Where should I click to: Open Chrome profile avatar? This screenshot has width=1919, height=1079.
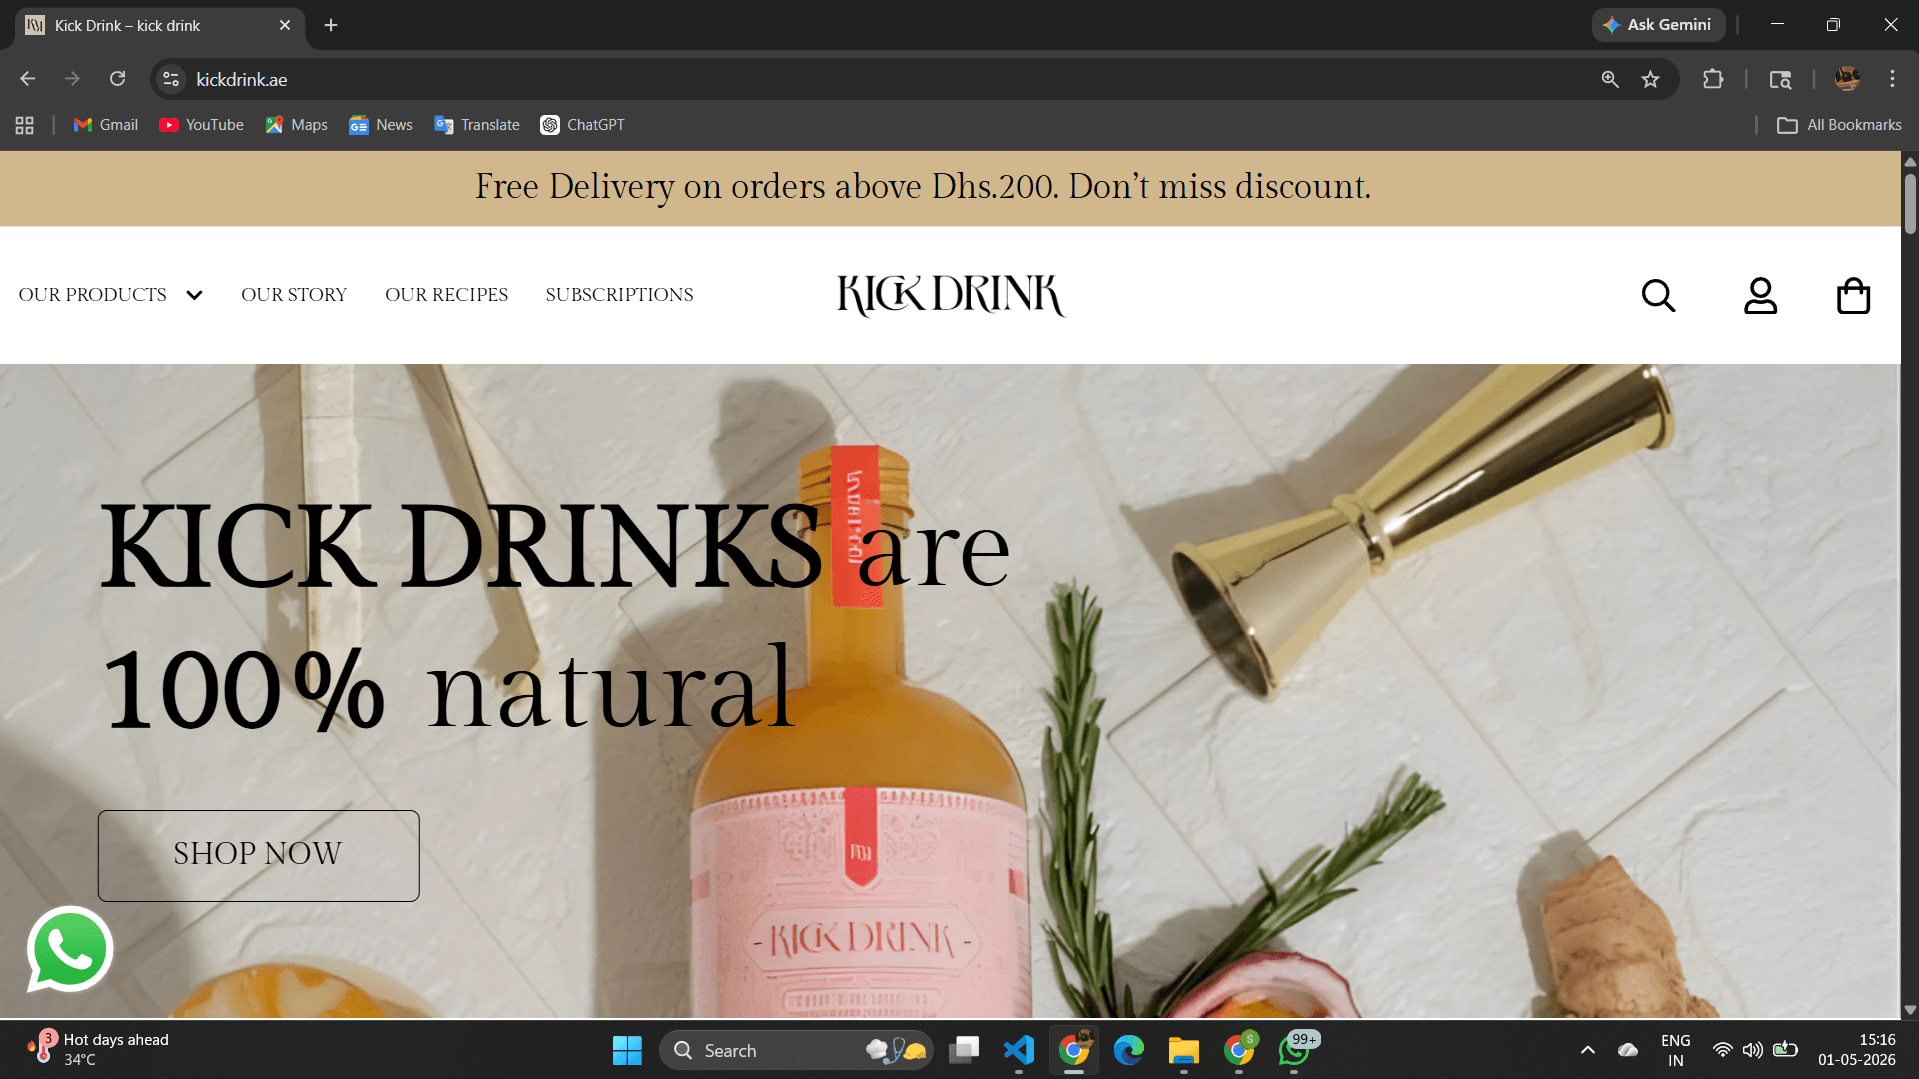[x=1847, y=79]
